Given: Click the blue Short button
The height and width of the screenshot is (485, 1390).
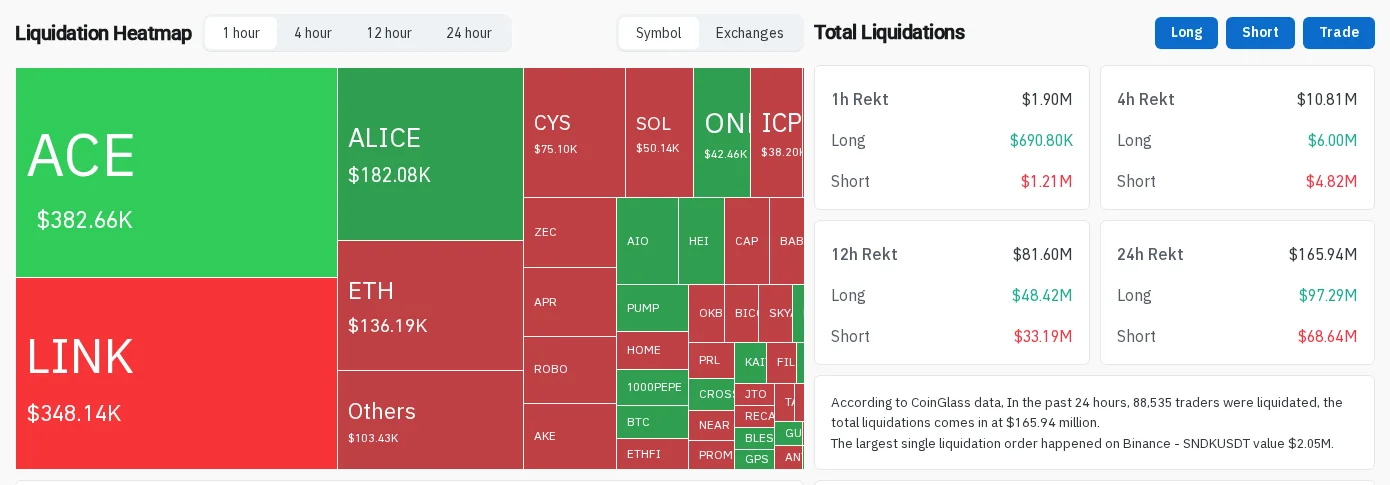Looking at the screenshot, I should [1260, 33].
